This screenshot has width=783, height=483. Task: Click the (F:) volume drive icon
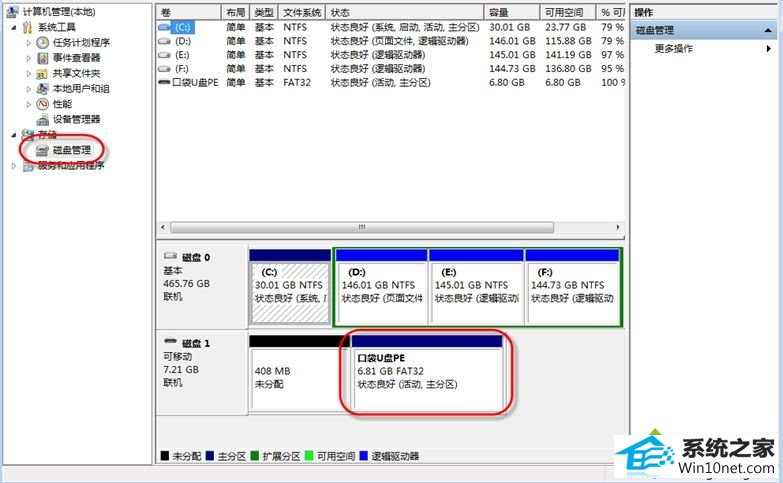point(165,68)
